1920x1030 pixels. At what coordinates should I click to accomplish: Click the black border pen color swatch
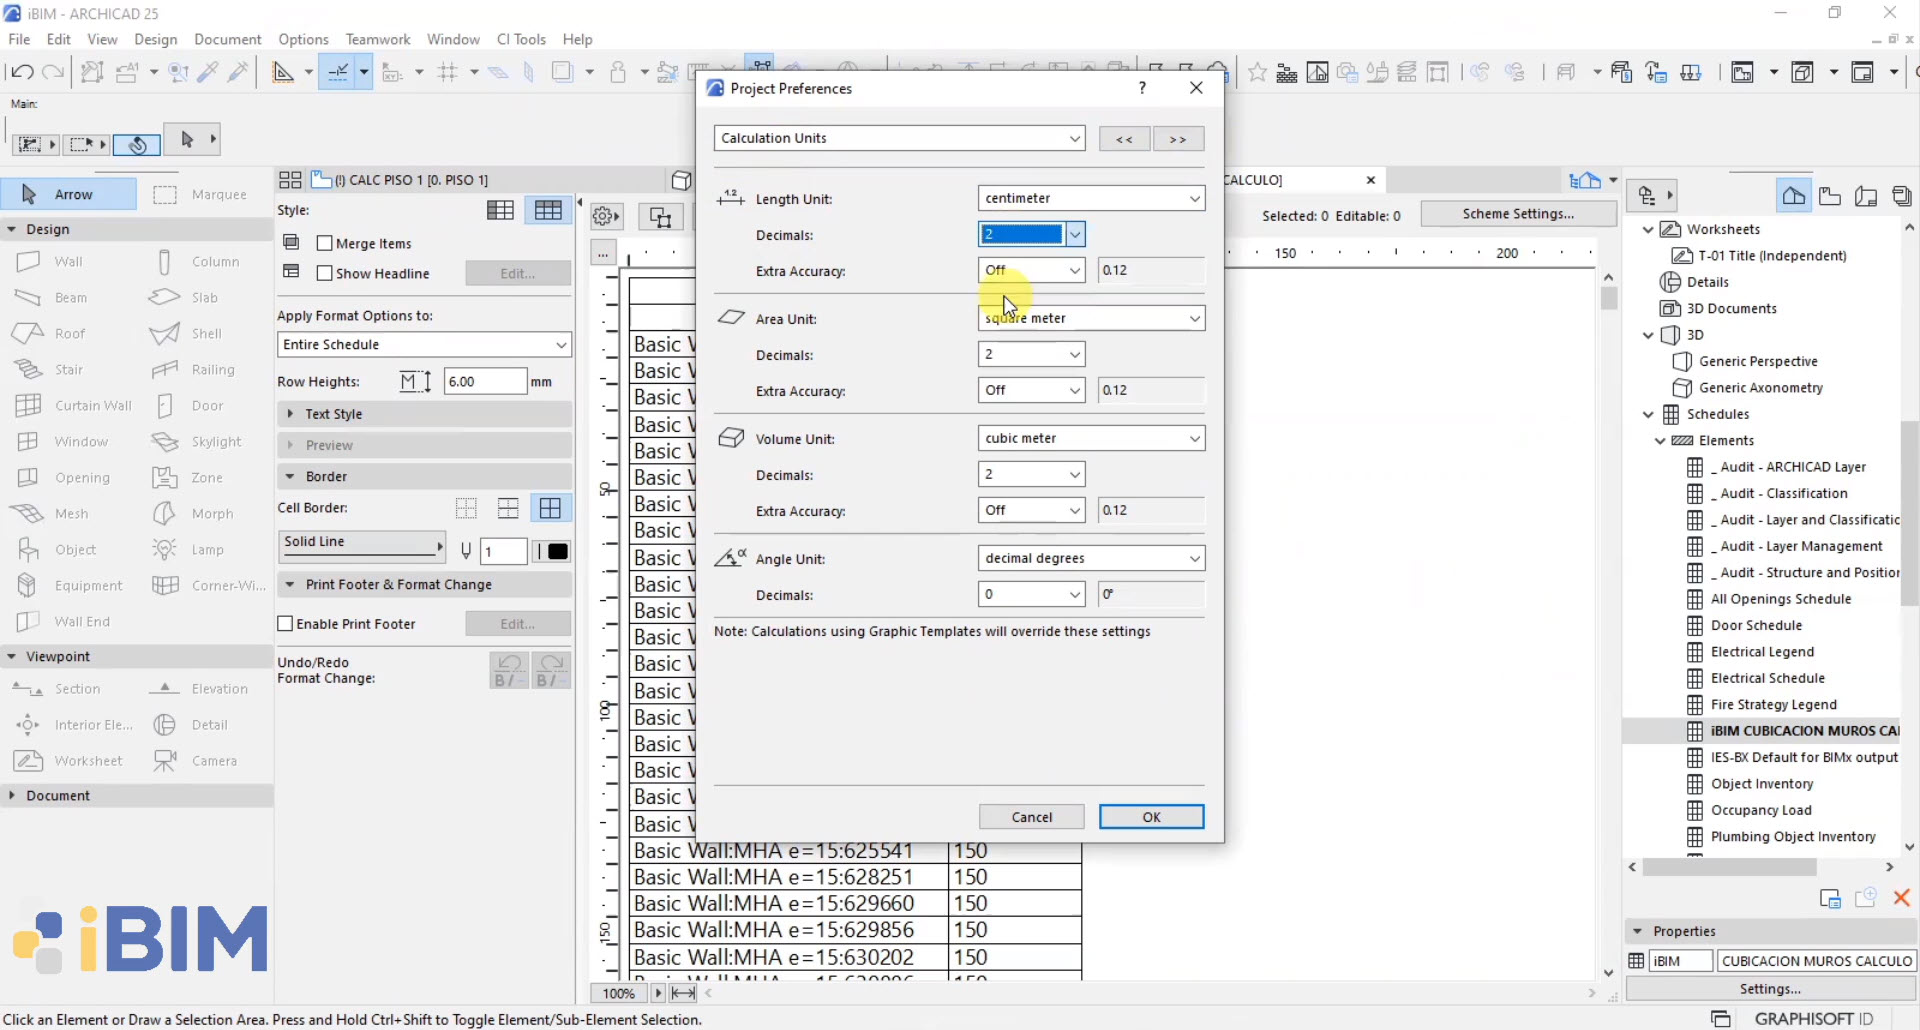coord(557,551)
